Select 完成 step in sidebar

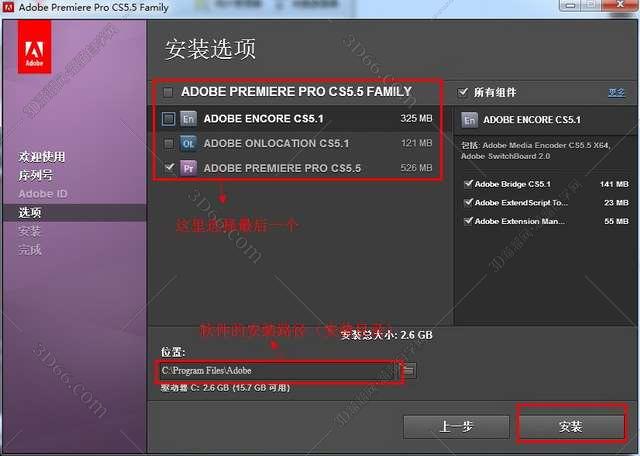tap(29, 249)
